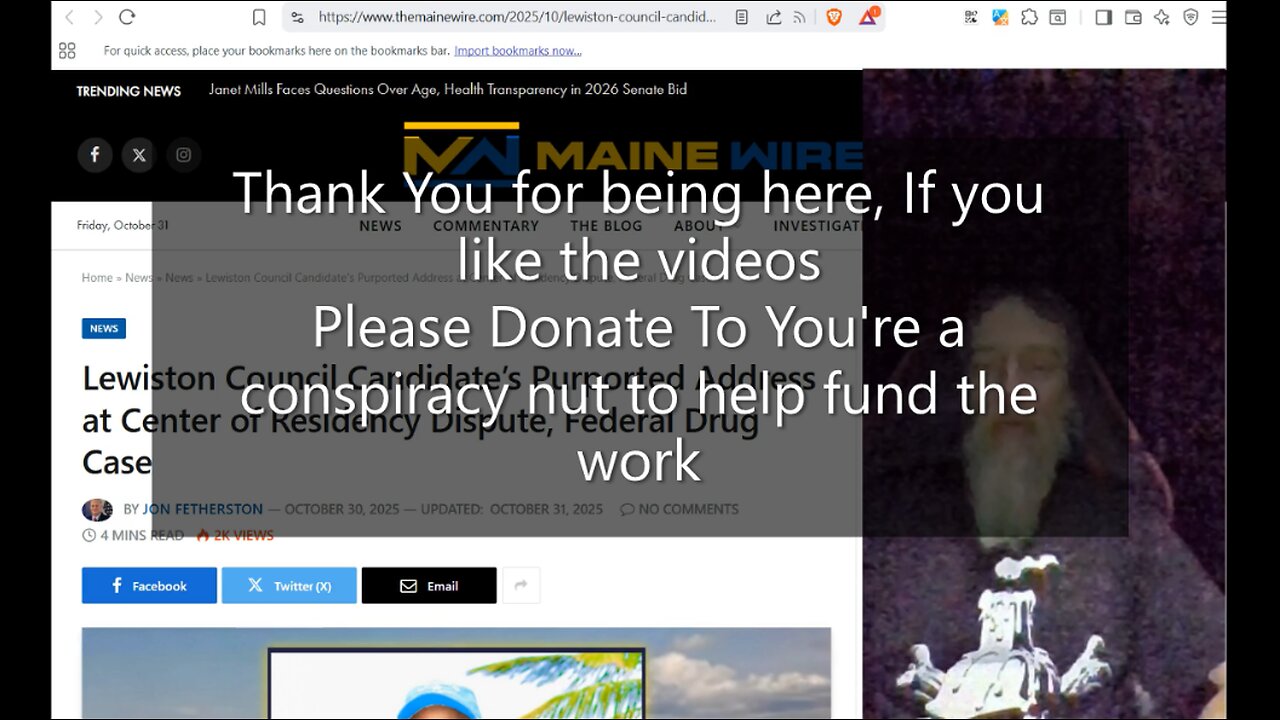Open author Jon Fetherston's page link
Image resolution: width=1280 pixels, height=720 pixels.
202,509
